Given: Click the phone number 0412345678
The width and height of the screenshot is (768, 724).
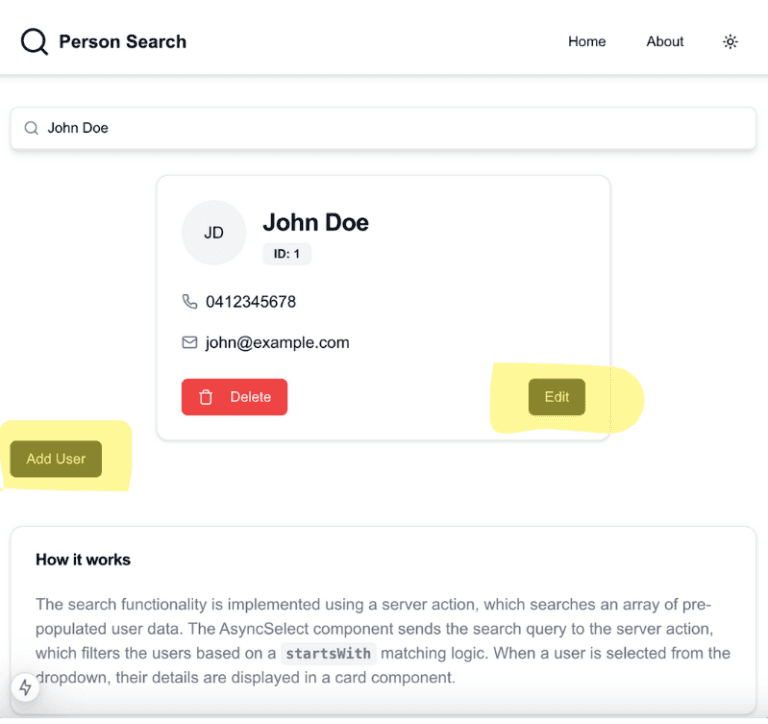Looking at the screenshot, I should pos(251,301).
